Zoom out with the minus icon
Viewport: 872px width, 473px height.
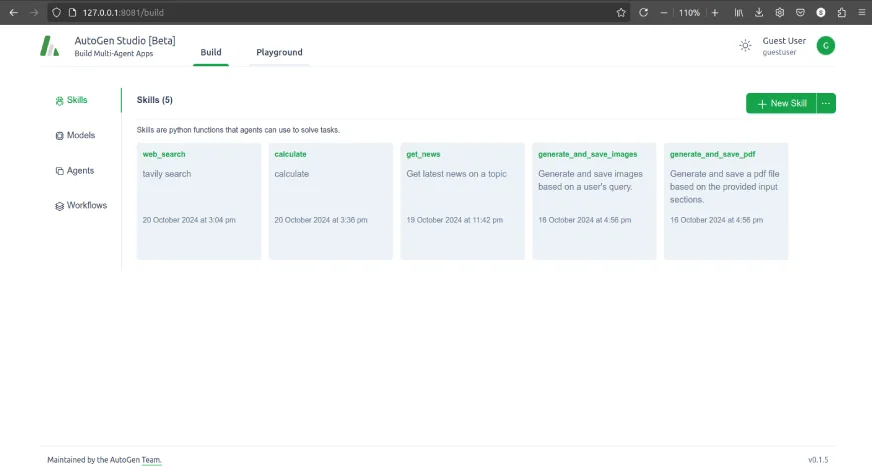click(664, 12)
